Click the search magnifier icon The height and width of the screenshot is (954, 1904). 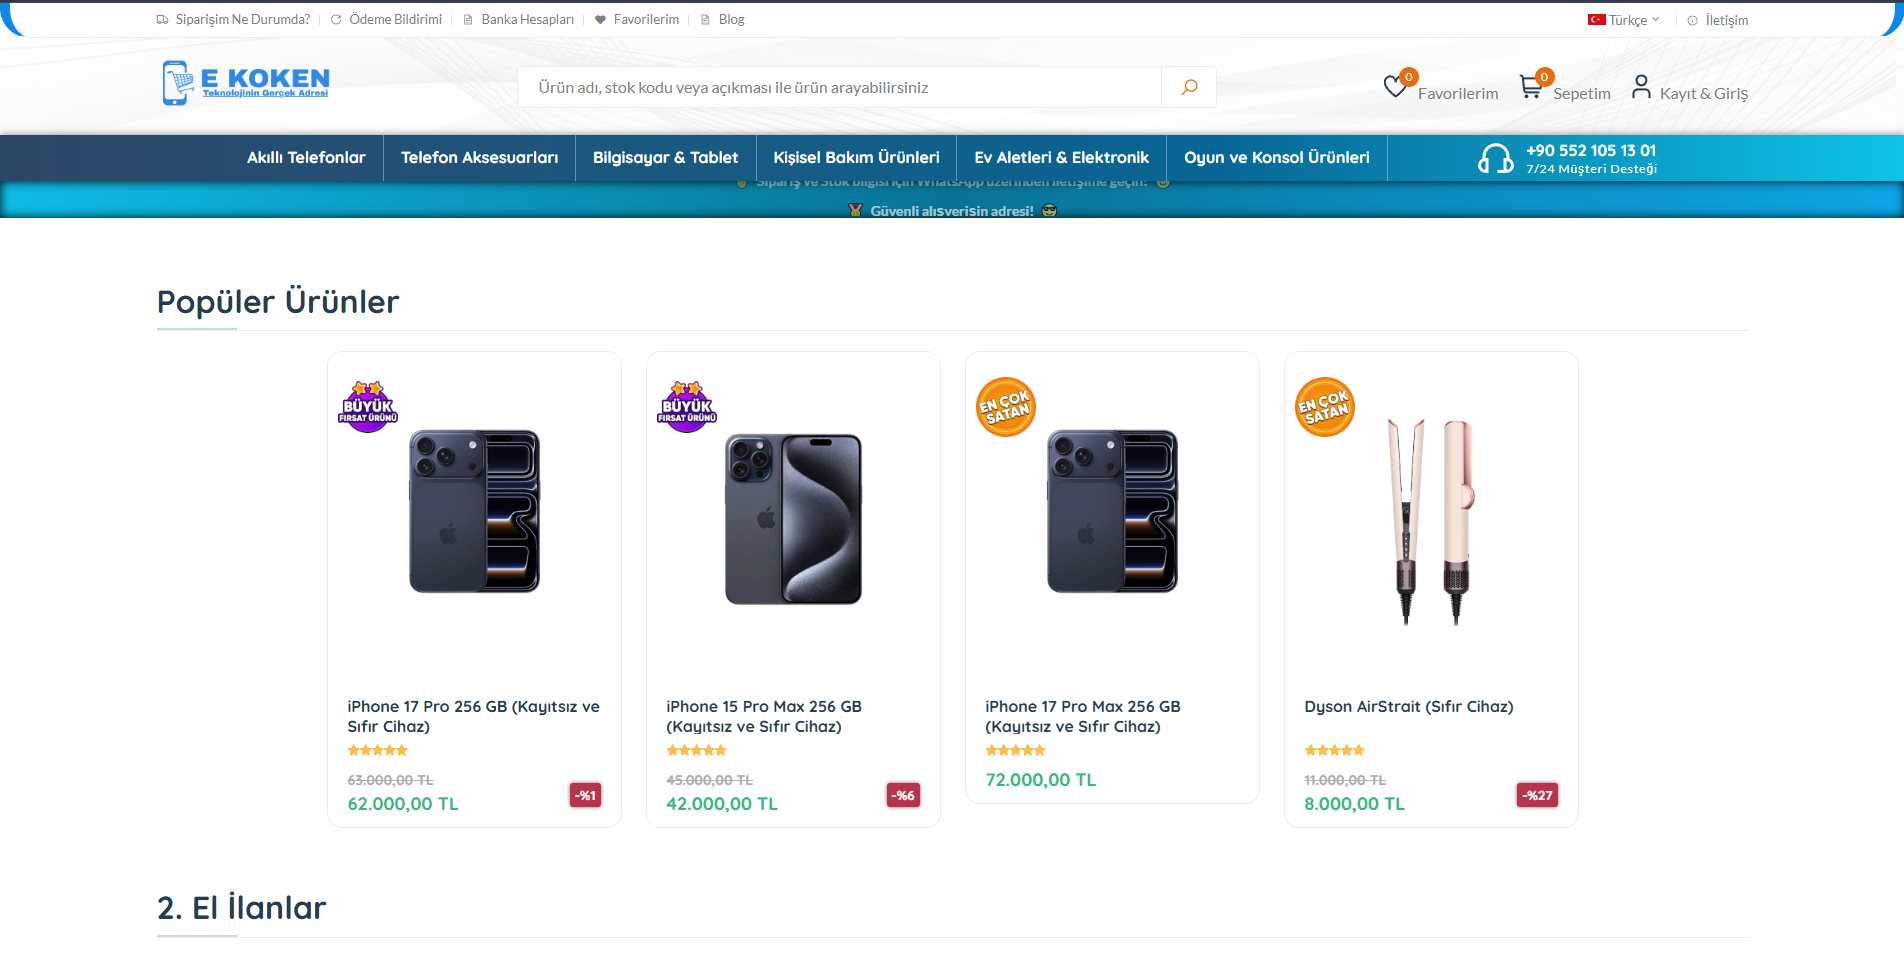tap(1188, 87)
